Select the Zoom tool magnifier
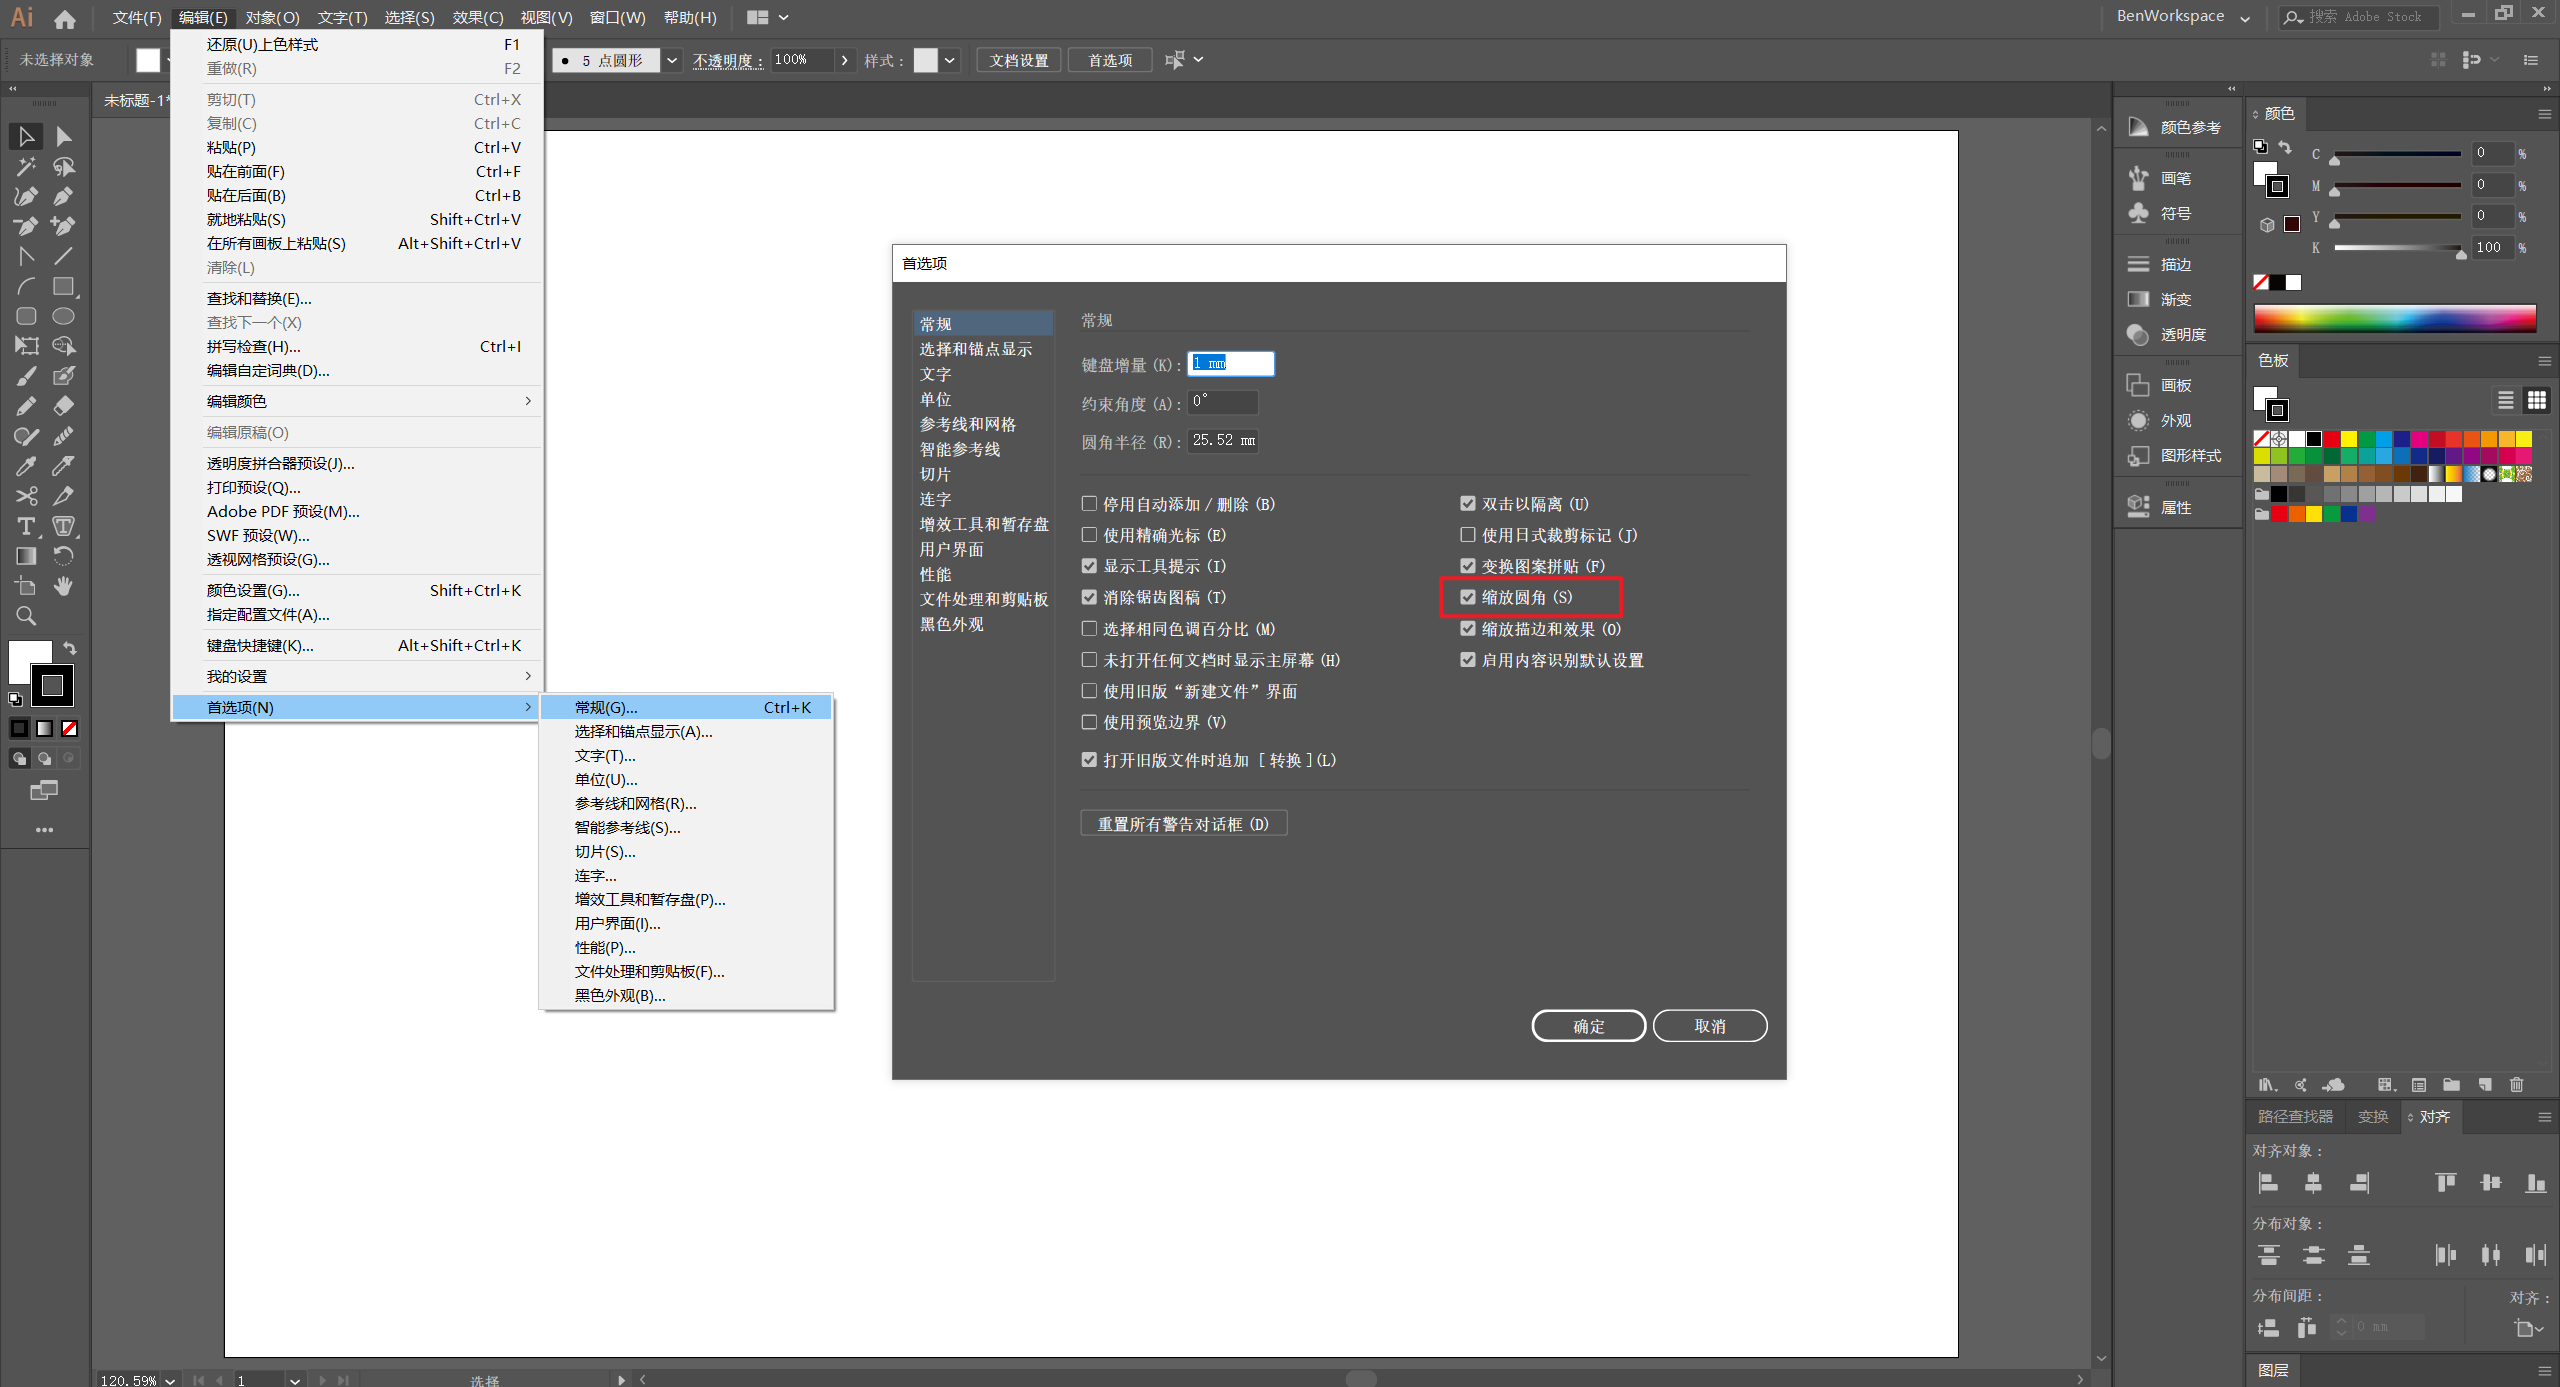 26,616
